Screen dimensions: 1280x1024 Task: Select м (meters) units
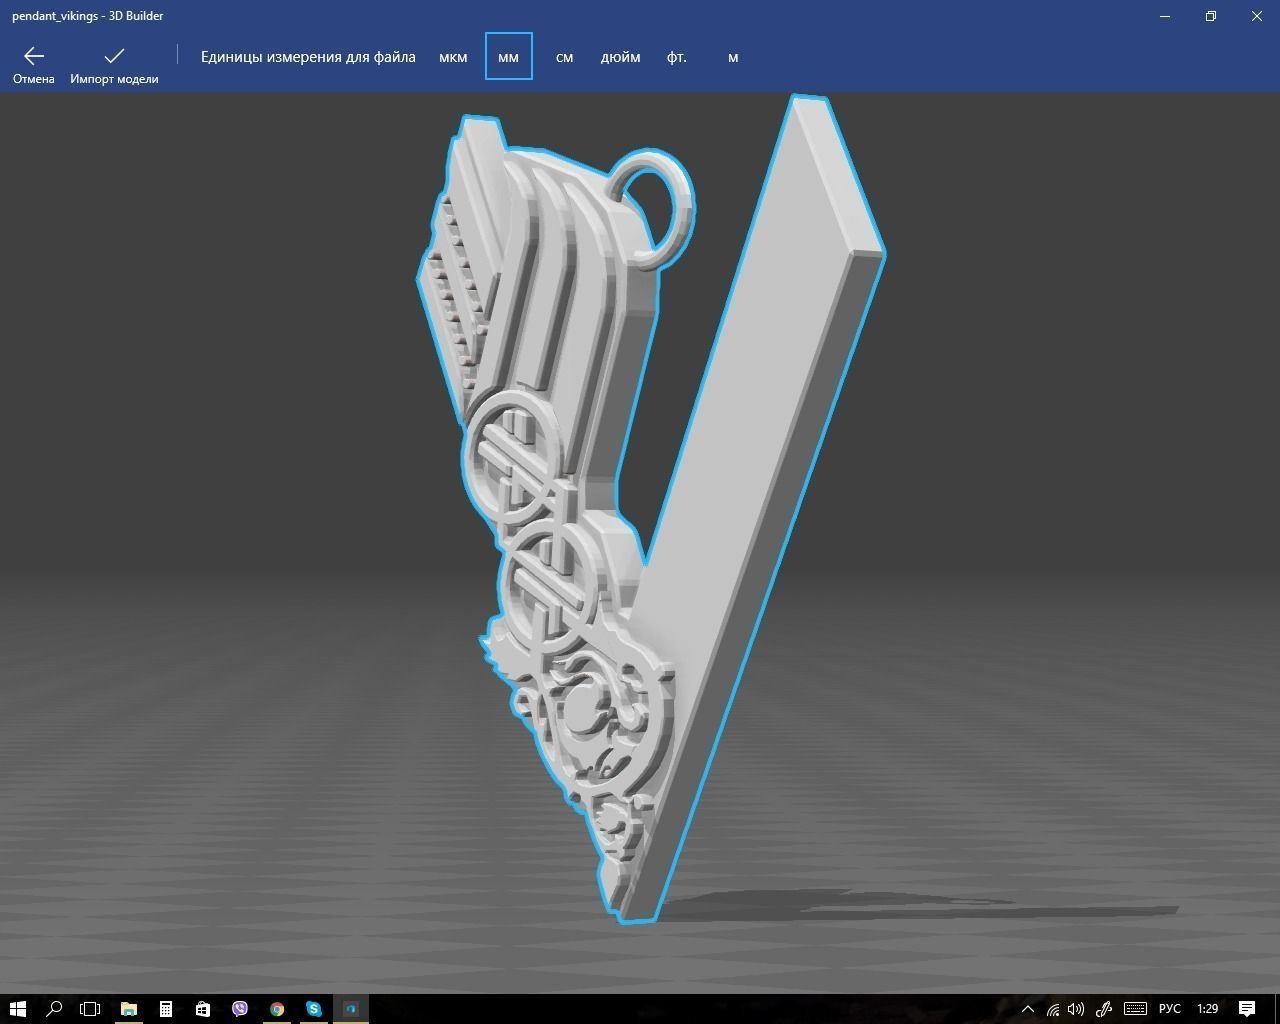[733, 57]
